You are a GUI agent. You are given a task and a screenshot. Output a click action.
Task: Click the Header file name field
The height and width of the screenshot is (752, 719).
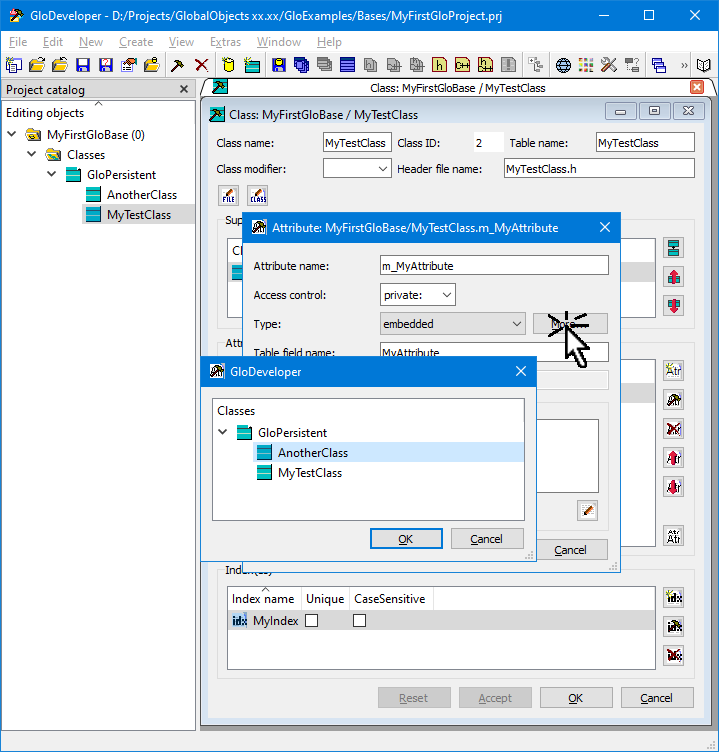tap(599, 169)
